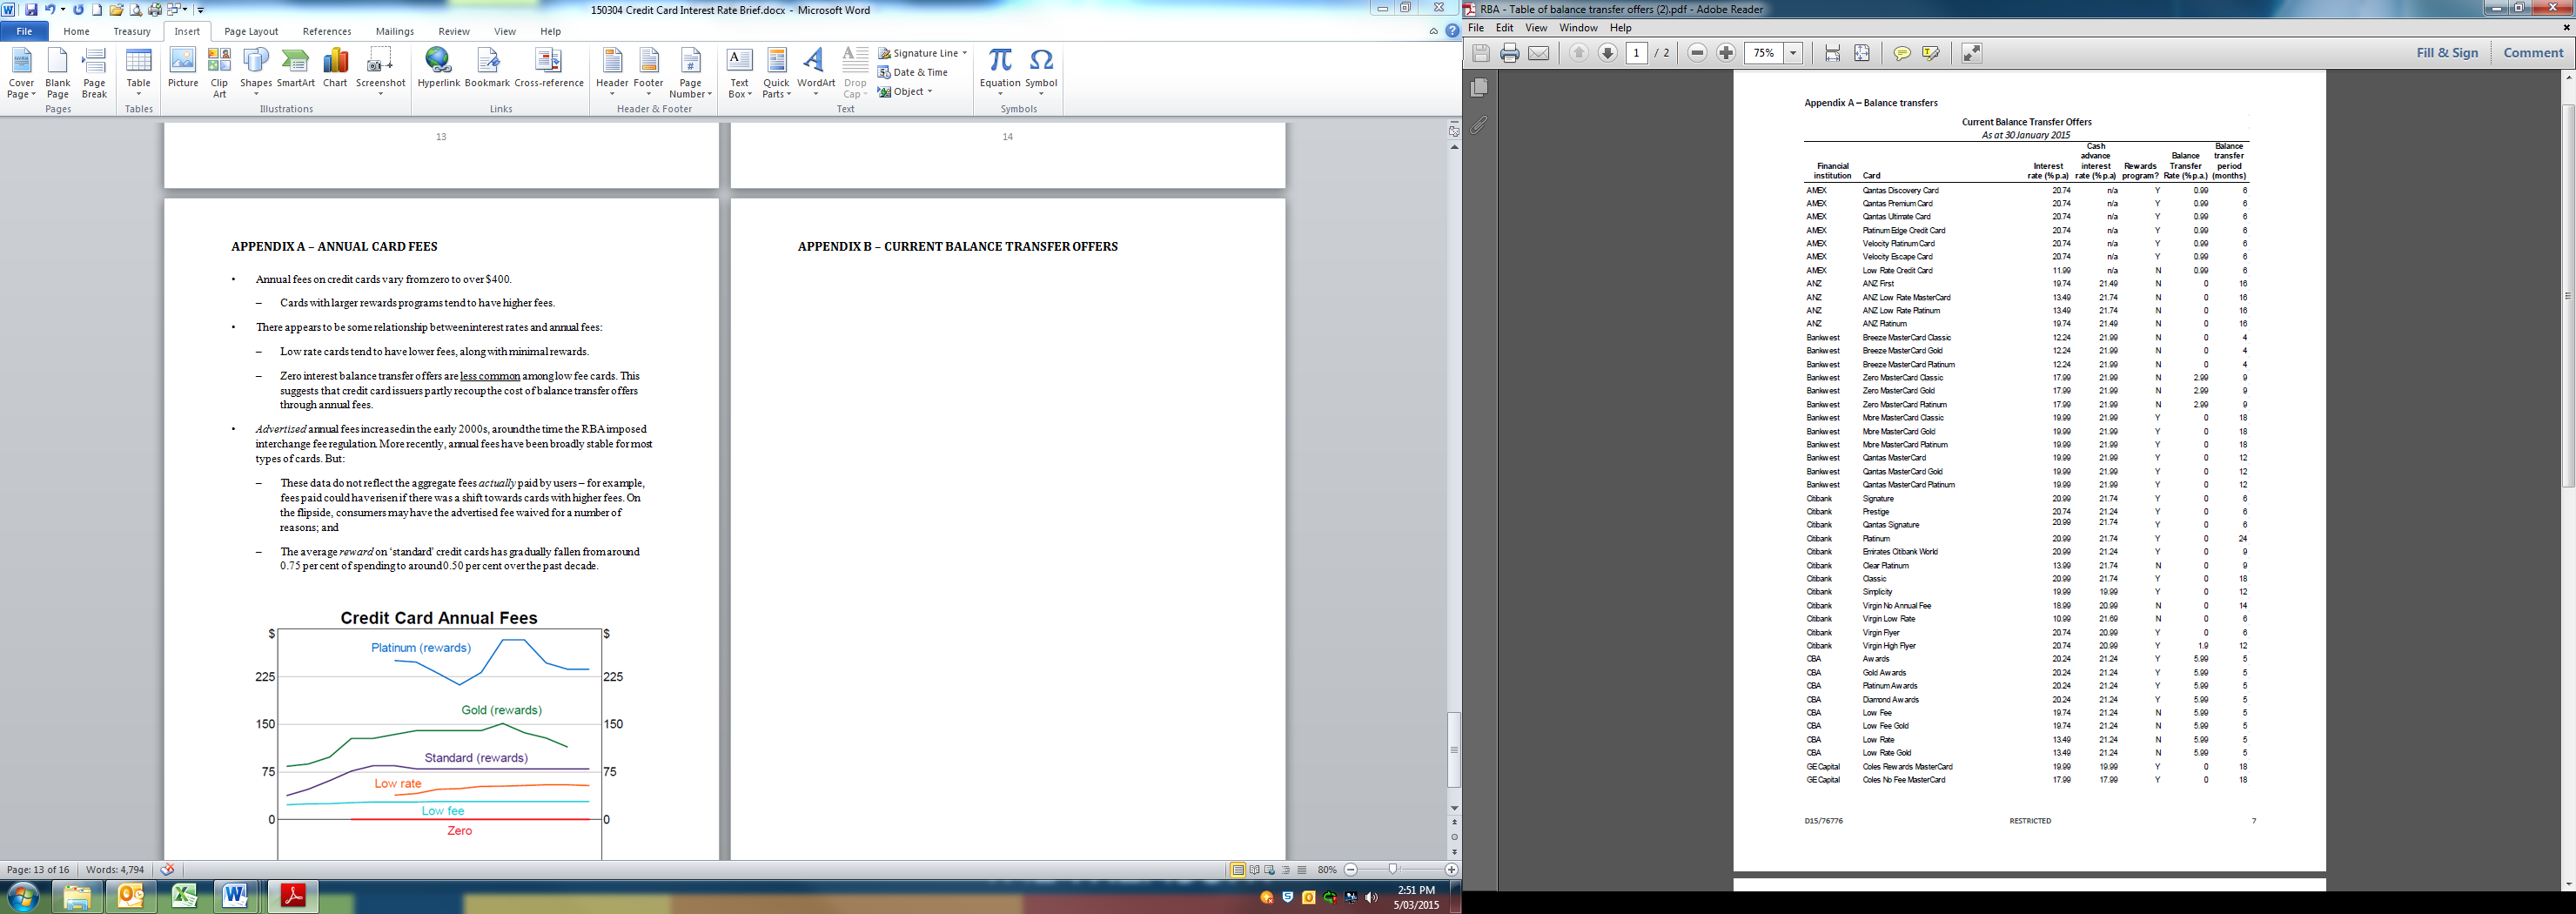Open the Window menu in Adobe Reader

tap(1578, 28)
